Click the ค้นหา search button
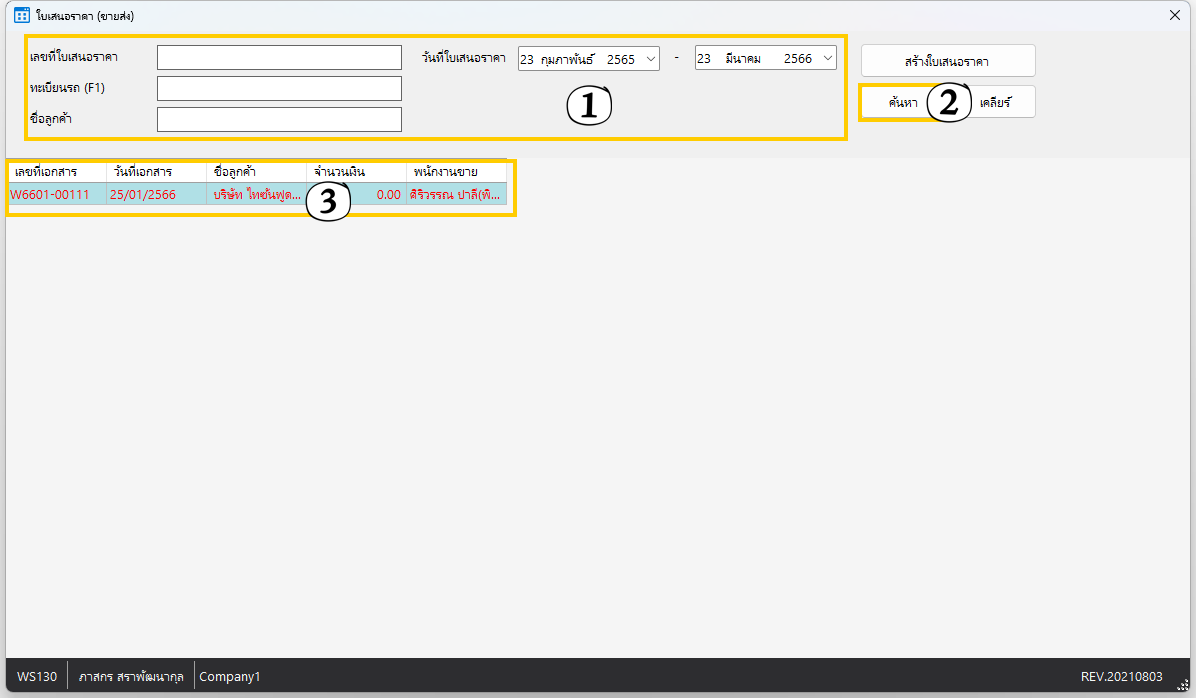Image resolution: width=1196 pixels, height=698 pixels. (902, 103)
